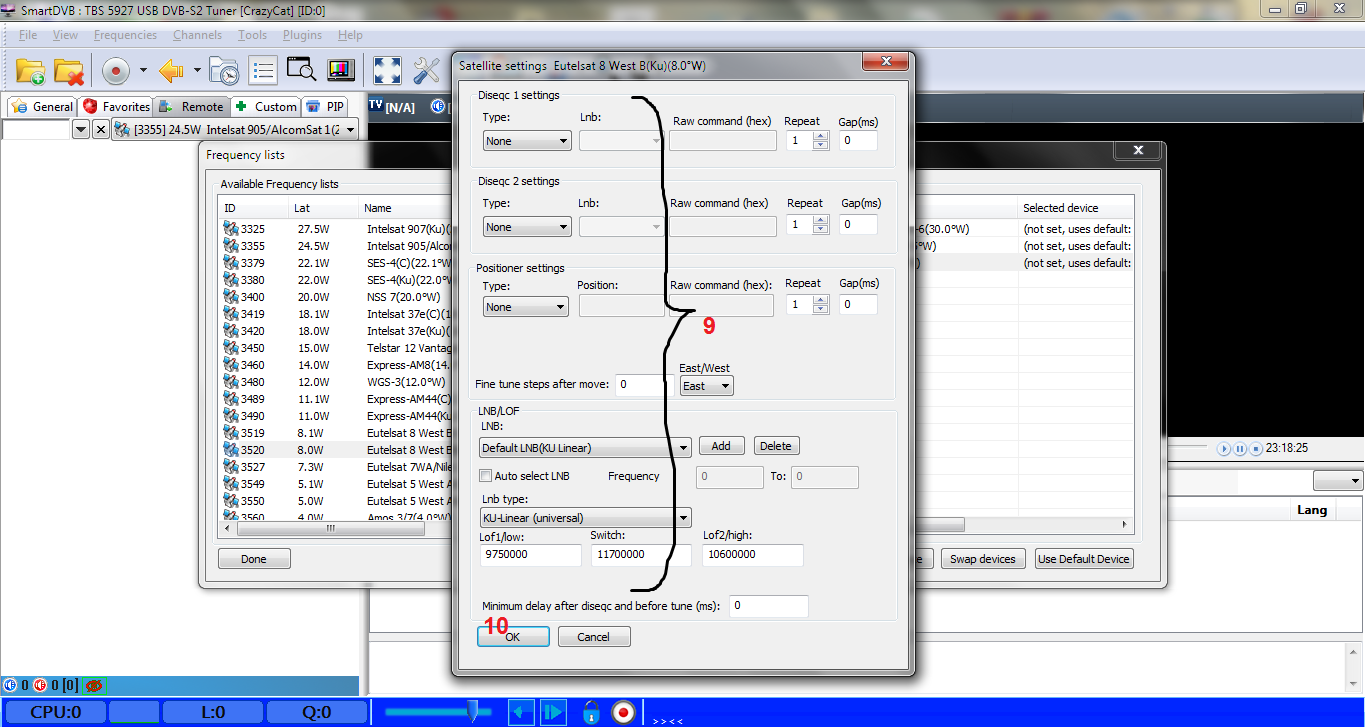Click the Switch field showing 11700000
The width and height of the screenshot is (1365, 727).
(641, 554)
